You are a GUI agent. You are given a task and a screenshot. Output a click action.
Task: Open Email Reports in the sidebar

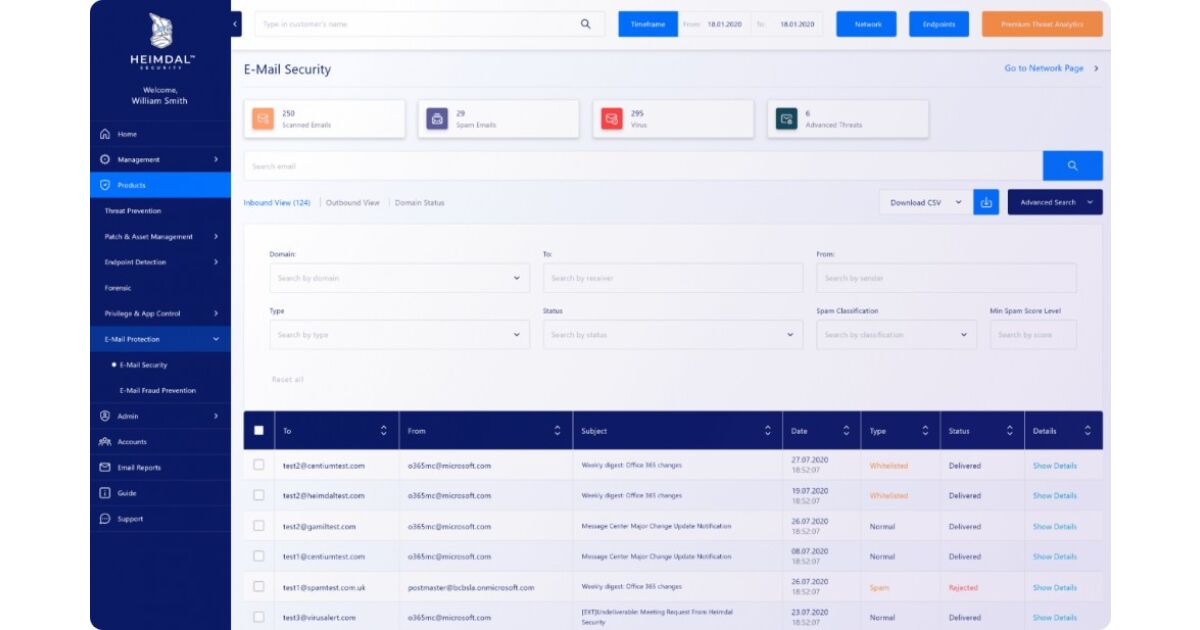[138, 467]
